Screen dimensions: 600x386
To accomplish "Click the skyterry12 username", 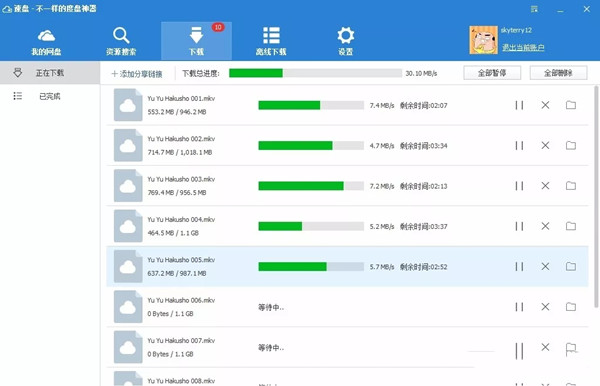I will click(x=516, y=30).
